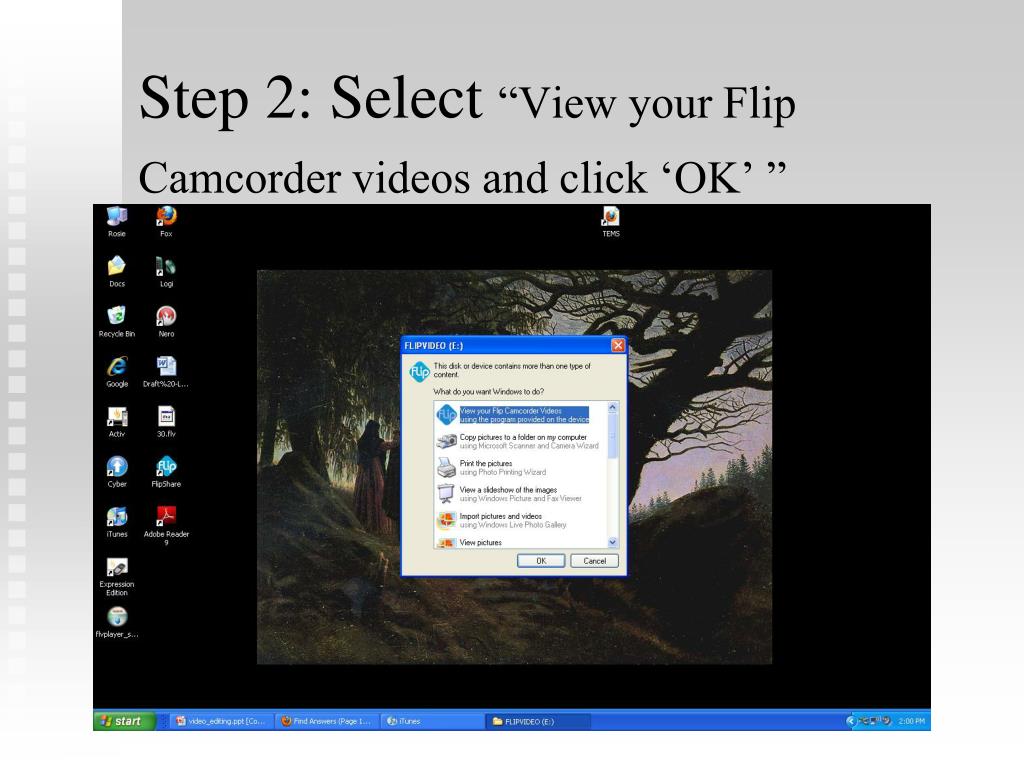Click Cancel in the FLIPVIDEO dialog
Viewport: 1024px width, 768px height.
point(594,561)
